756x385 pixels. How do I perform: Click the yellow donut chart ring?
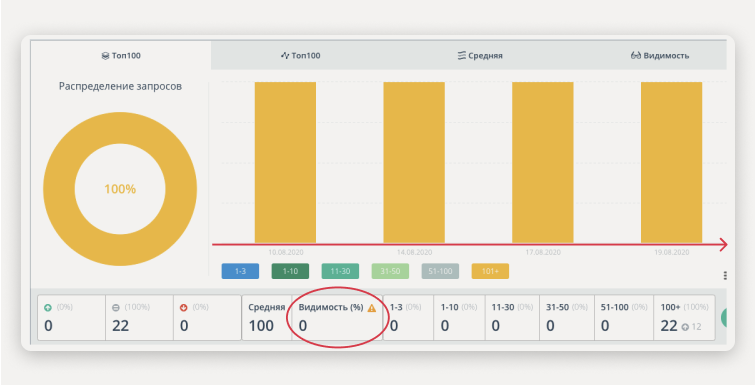(58, 189)
